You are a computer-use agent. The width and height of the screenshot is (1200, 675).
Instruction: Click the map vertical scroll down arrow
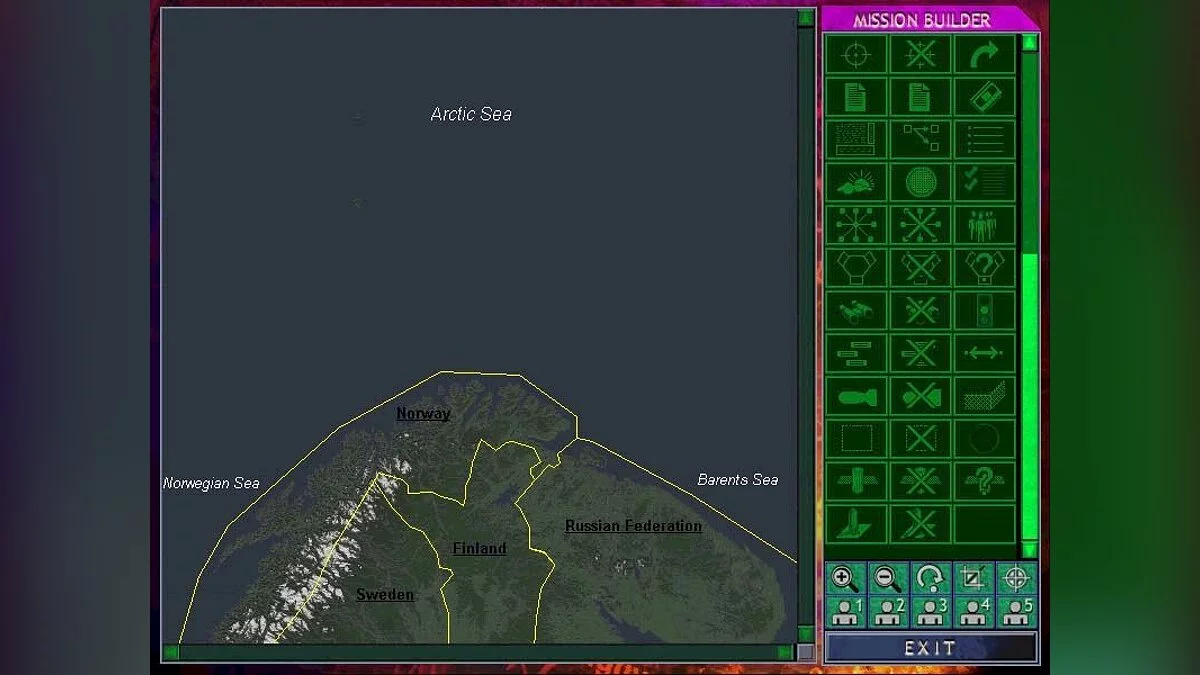tap(805, 634)
